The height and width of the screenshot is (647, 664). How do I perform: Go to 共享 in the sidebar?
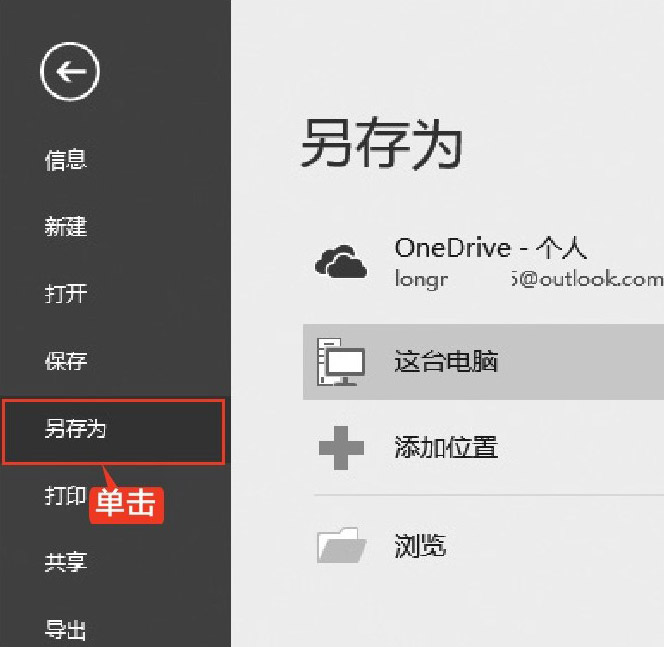[66, 562]
